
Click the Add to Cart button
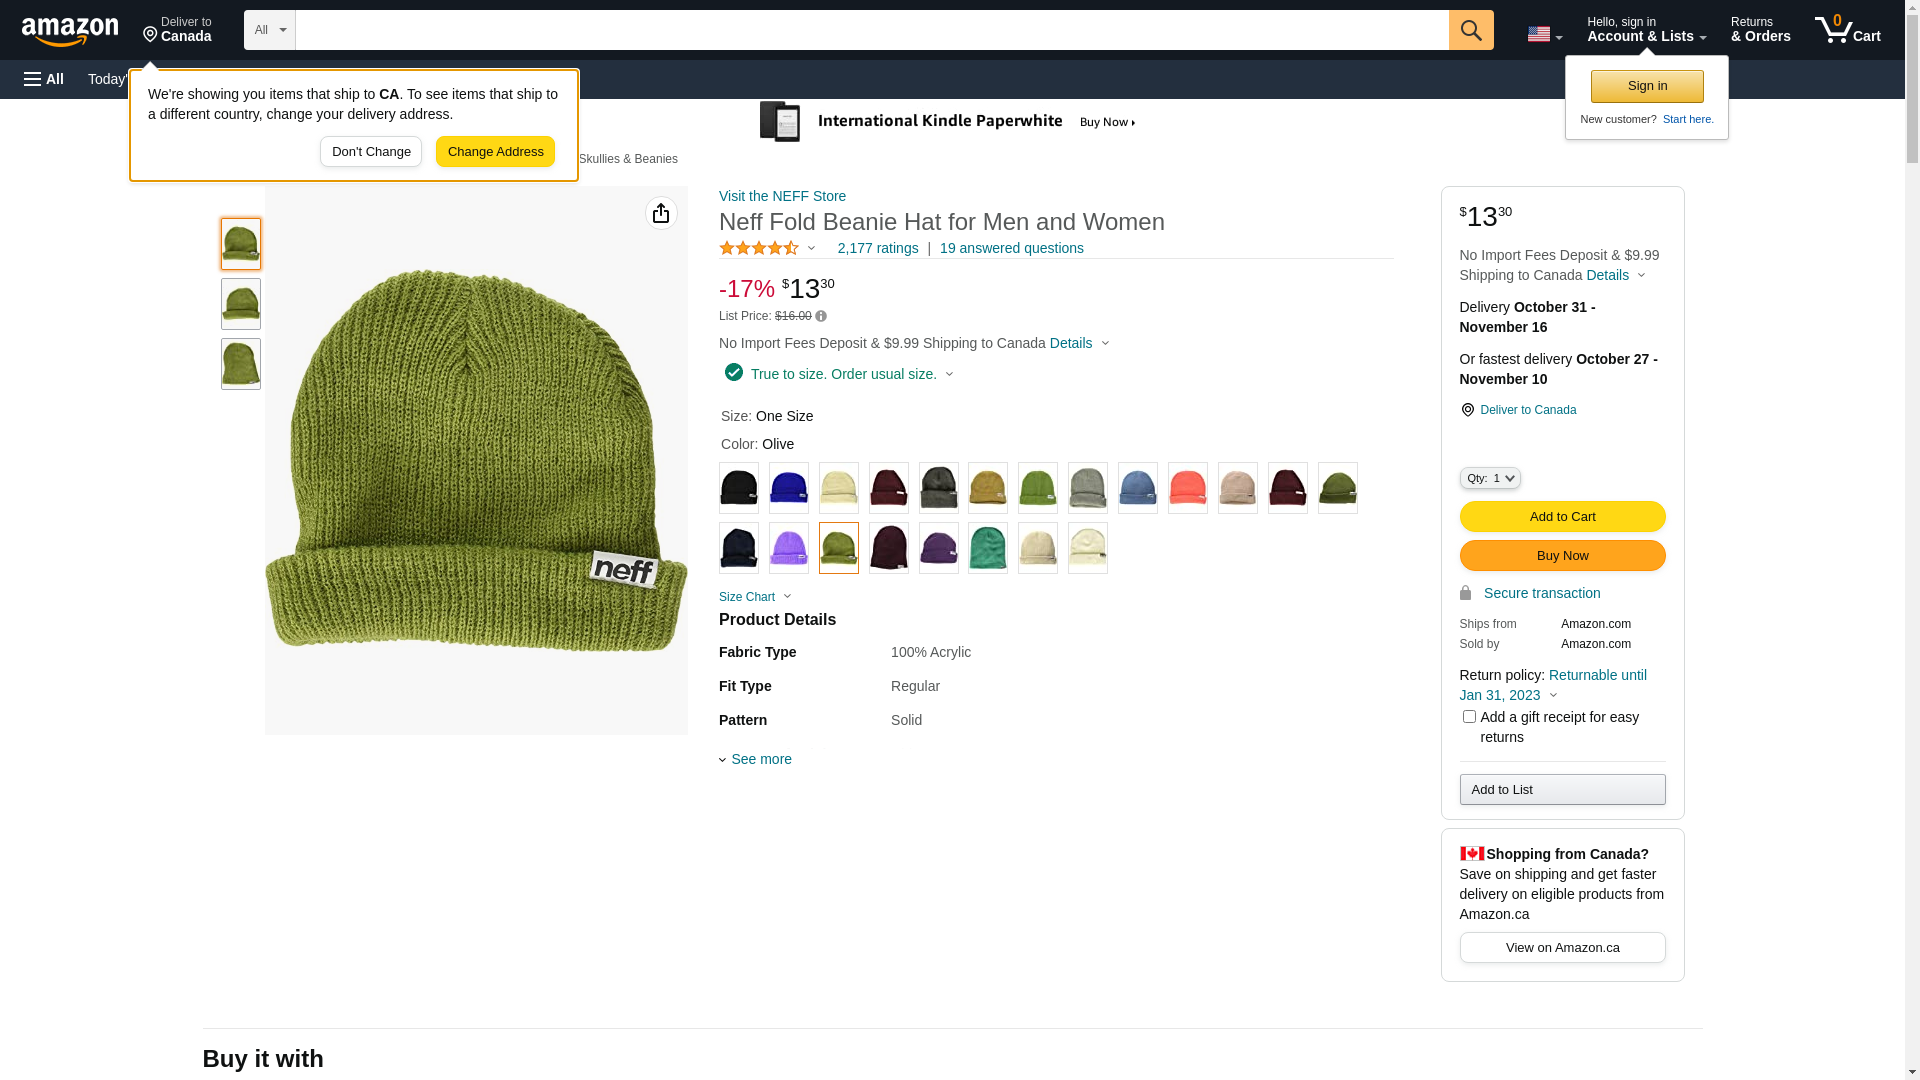[x=1562, y=517]
